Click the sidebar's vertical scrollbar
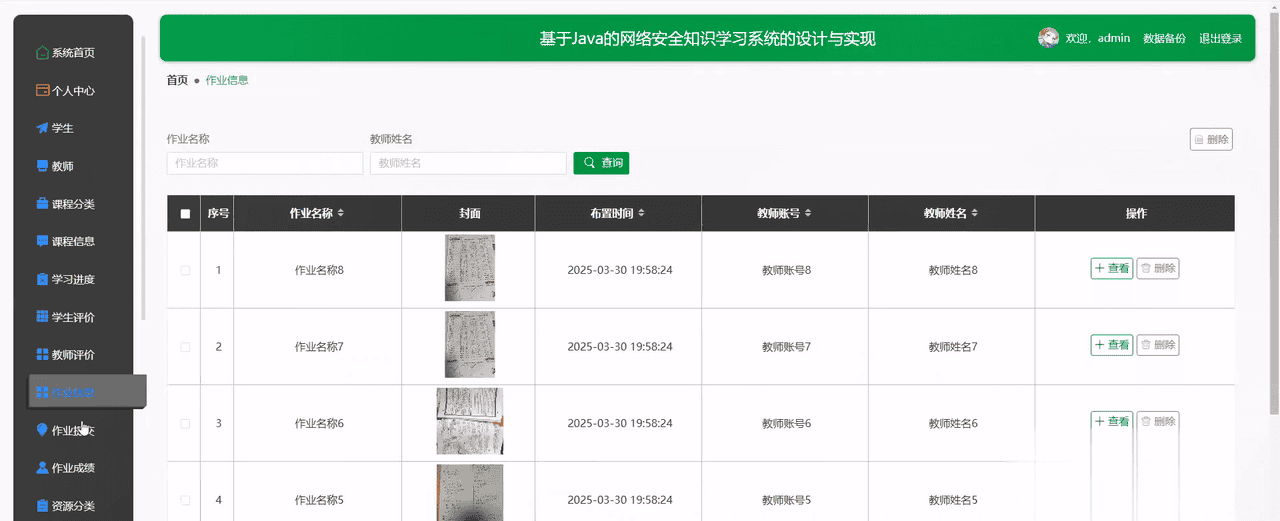Screen dimensions: 1280x521 pos(144,178)
